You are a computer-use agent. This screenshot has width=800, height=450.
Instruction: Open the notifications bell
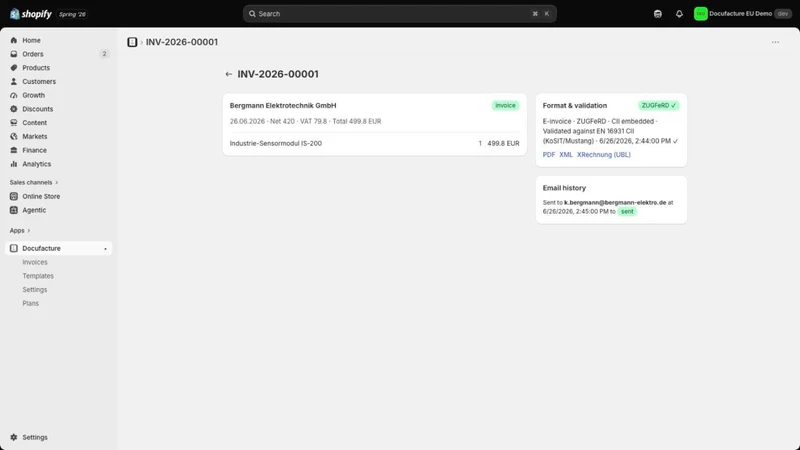(x=679, y=14)
